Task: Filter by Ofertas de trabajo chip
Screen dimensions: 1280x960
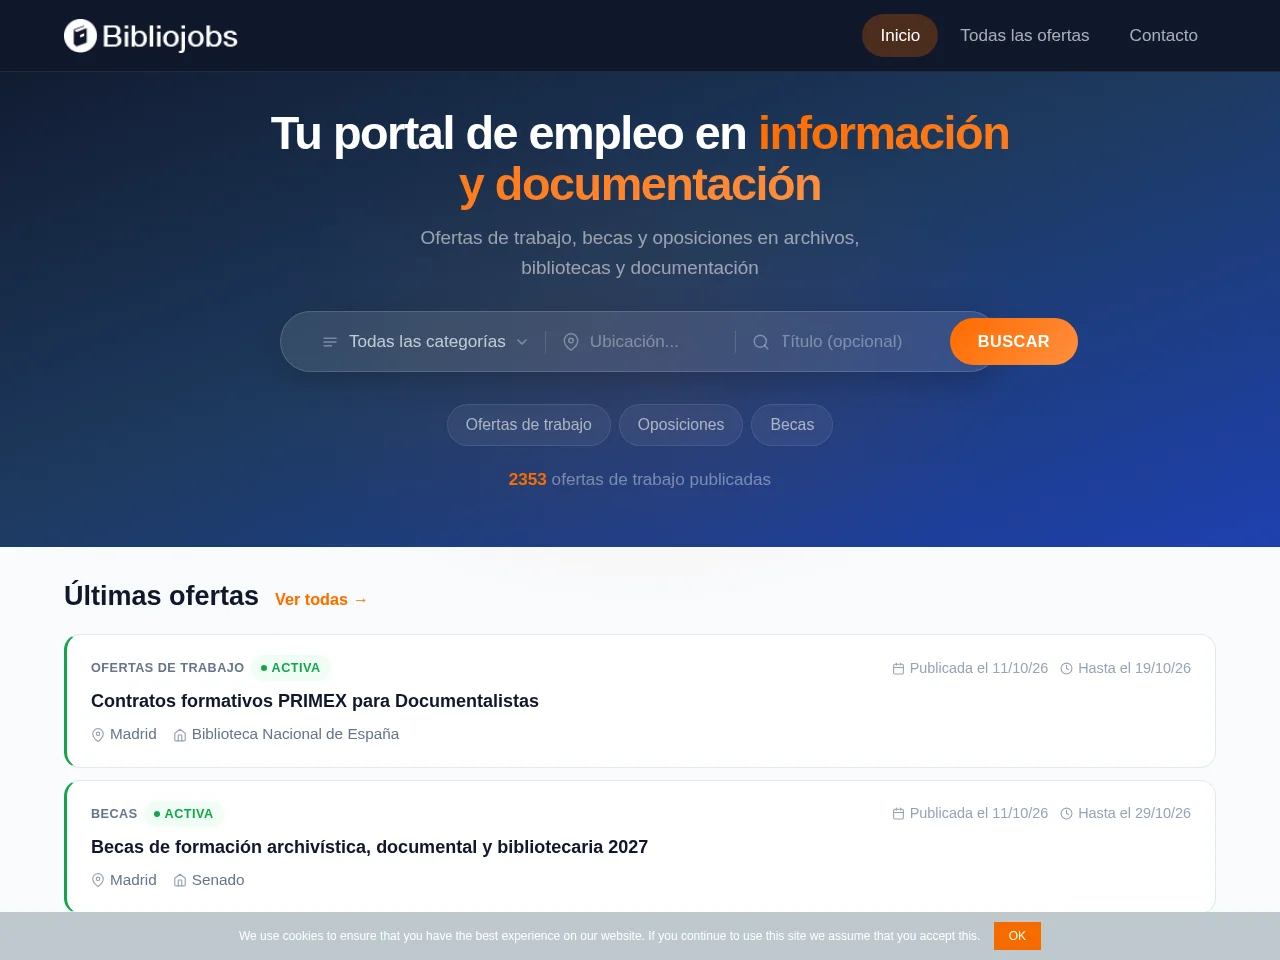Action: pos(529,425)
